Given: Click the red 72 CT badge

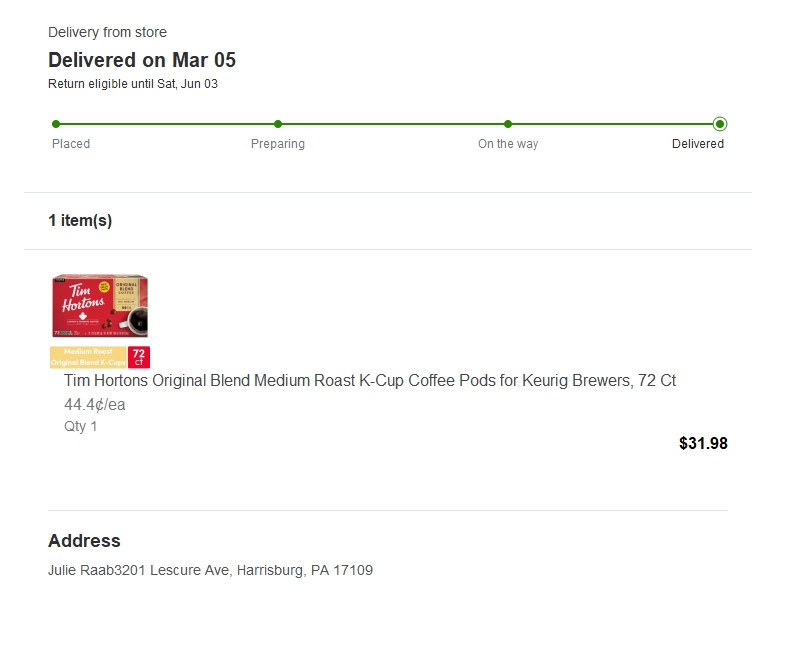Looking at the screenshot, I should (x=139, y=357).
